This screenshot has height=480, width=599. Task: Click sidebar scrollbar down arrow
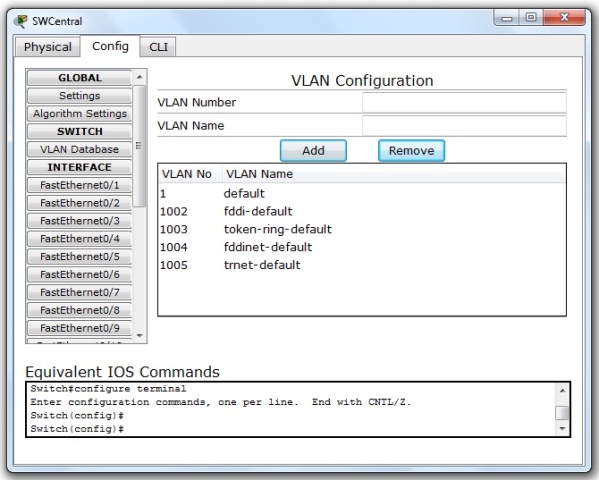click(139, 336)
